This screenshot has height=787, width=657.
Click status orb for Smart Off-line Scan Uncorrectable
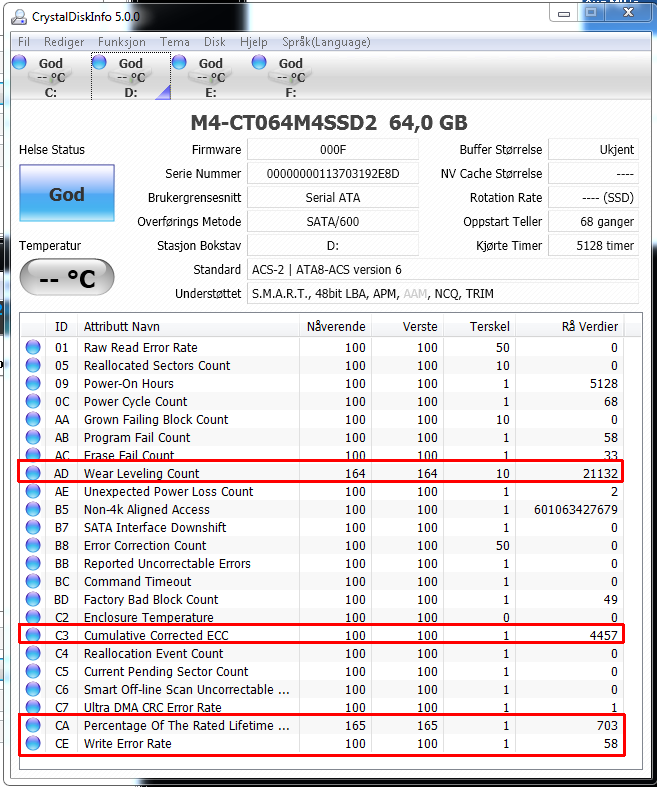[33, 690]
